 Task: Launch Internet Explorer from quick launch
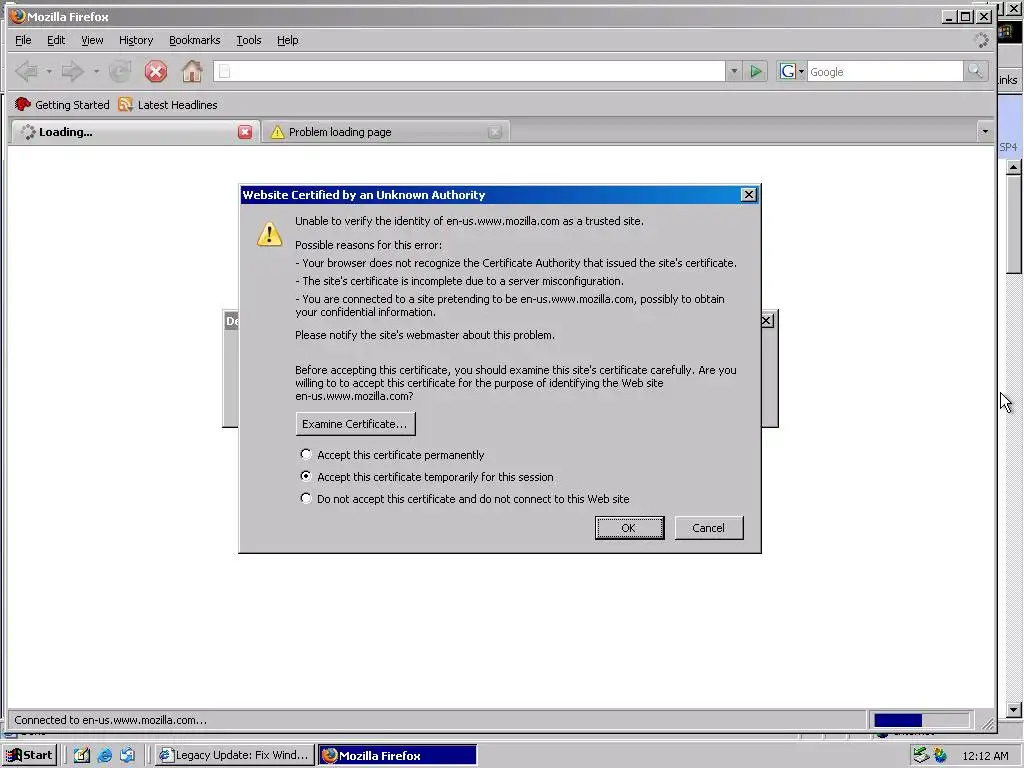(104, 755)
